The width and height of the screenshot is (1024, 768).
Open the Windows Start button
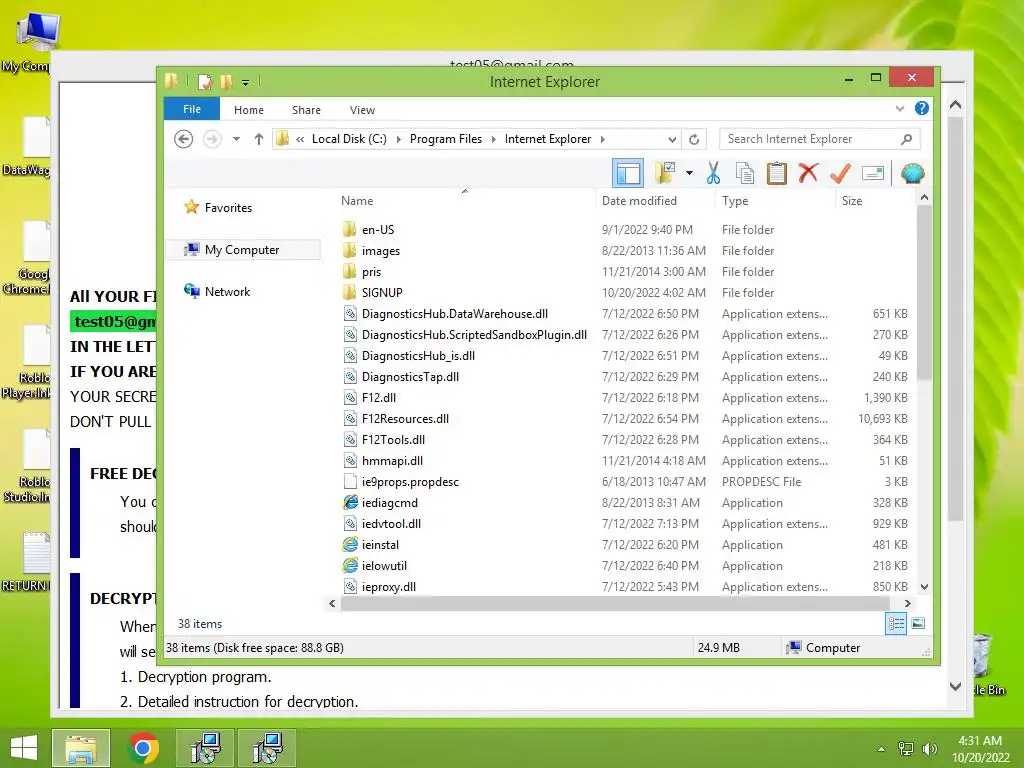tap(24, 748)
